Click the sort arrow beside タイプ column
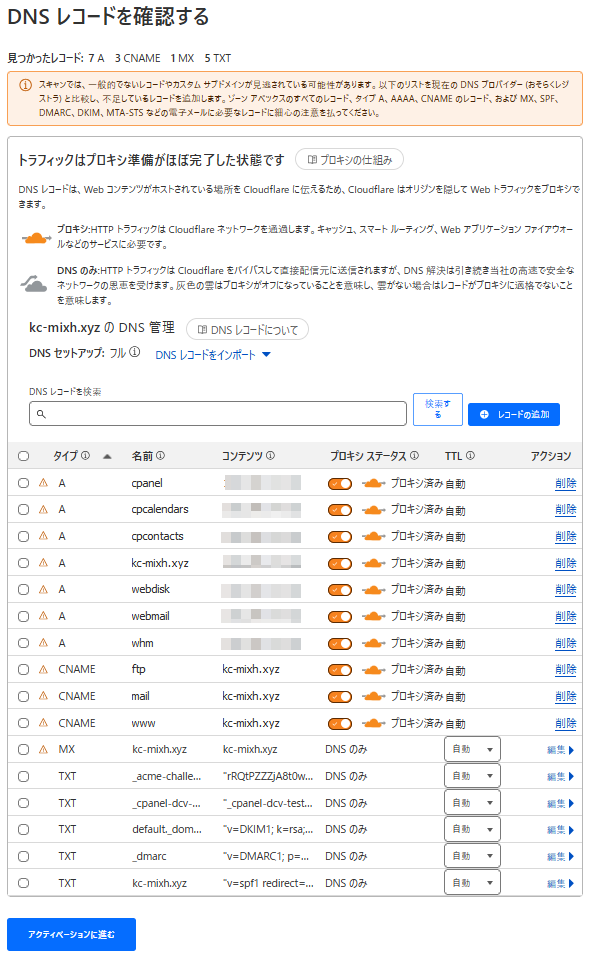This screenshot has width=600, height=964. click(x=107, y=456)
